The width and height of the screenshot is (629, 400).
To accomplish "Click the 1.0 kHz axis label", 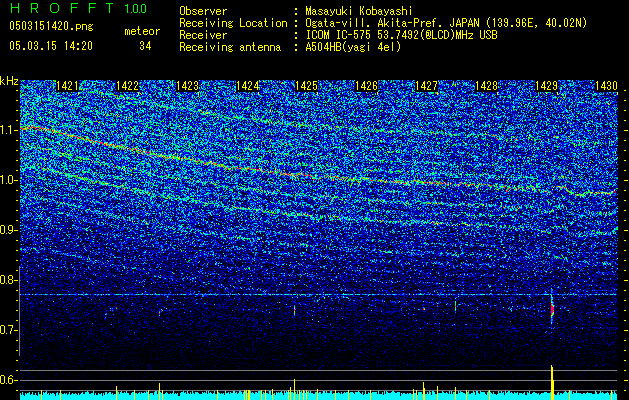I will tap(9, 180).
